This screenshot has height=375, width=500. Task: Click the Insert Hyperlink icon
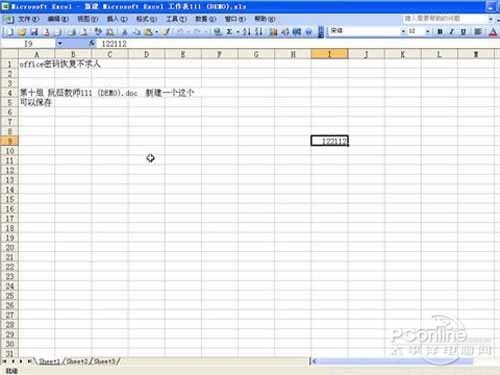(x=217, y=32)
